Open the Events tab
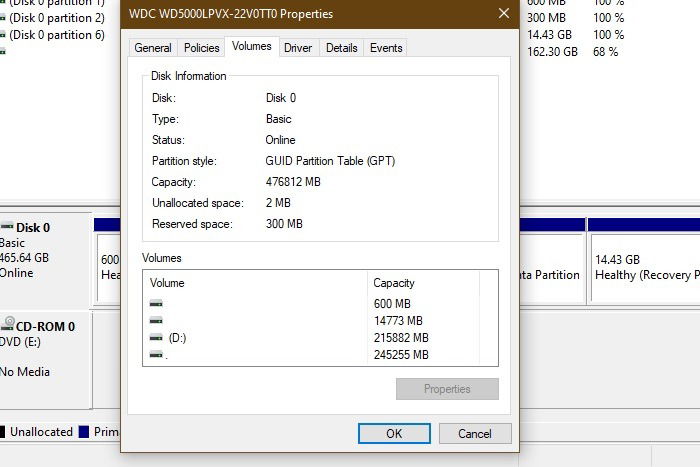The width and height of the screenshot is (700, 467). (x=386, y=48)
